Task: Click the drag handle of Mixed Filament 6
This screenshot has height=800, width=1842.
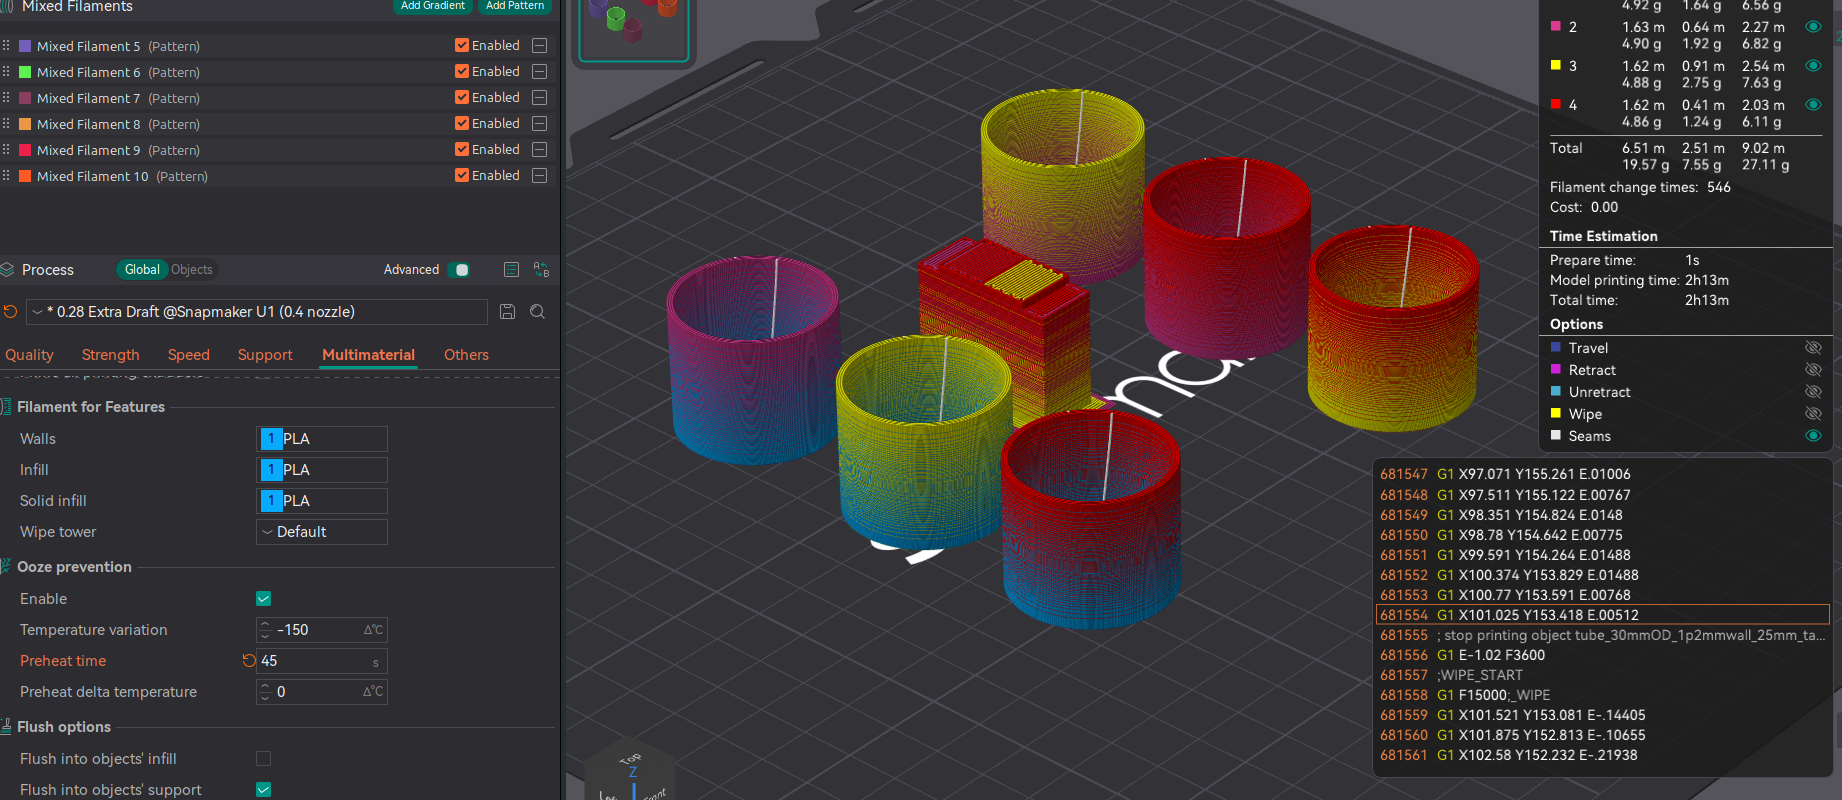Action: [x=6, y=72]
